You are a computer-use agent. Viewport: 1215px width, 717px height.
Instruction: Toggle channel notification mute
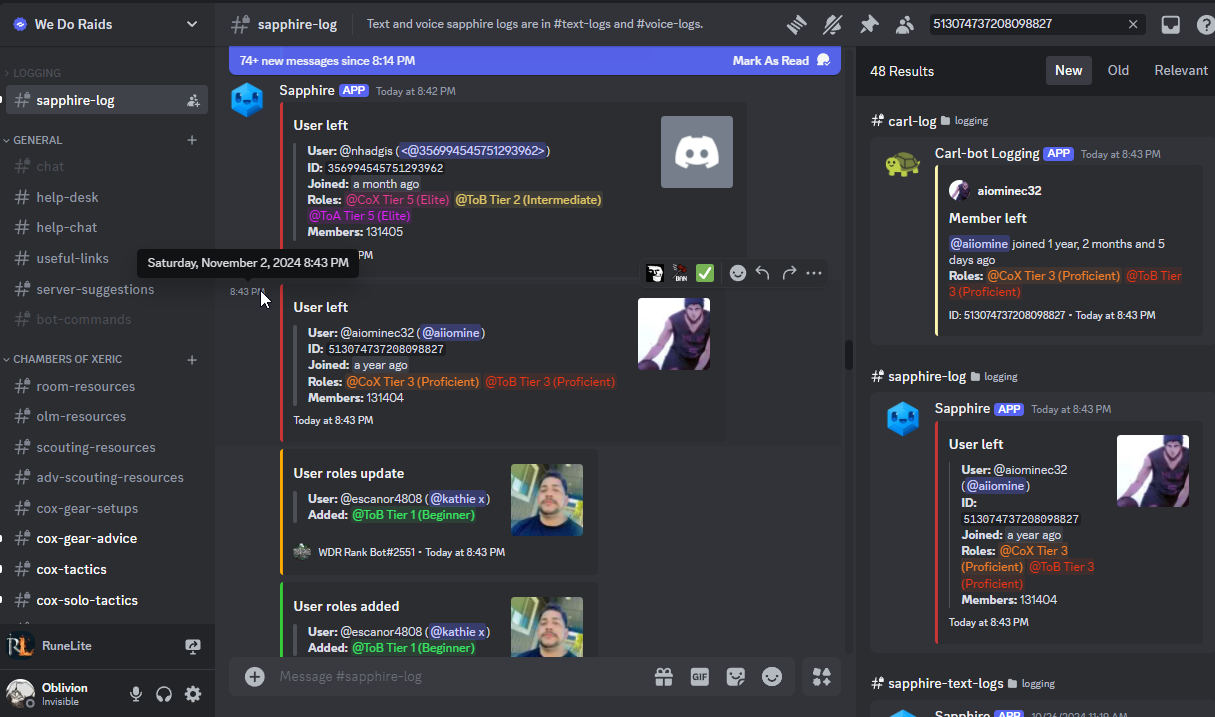click(832, 24)
